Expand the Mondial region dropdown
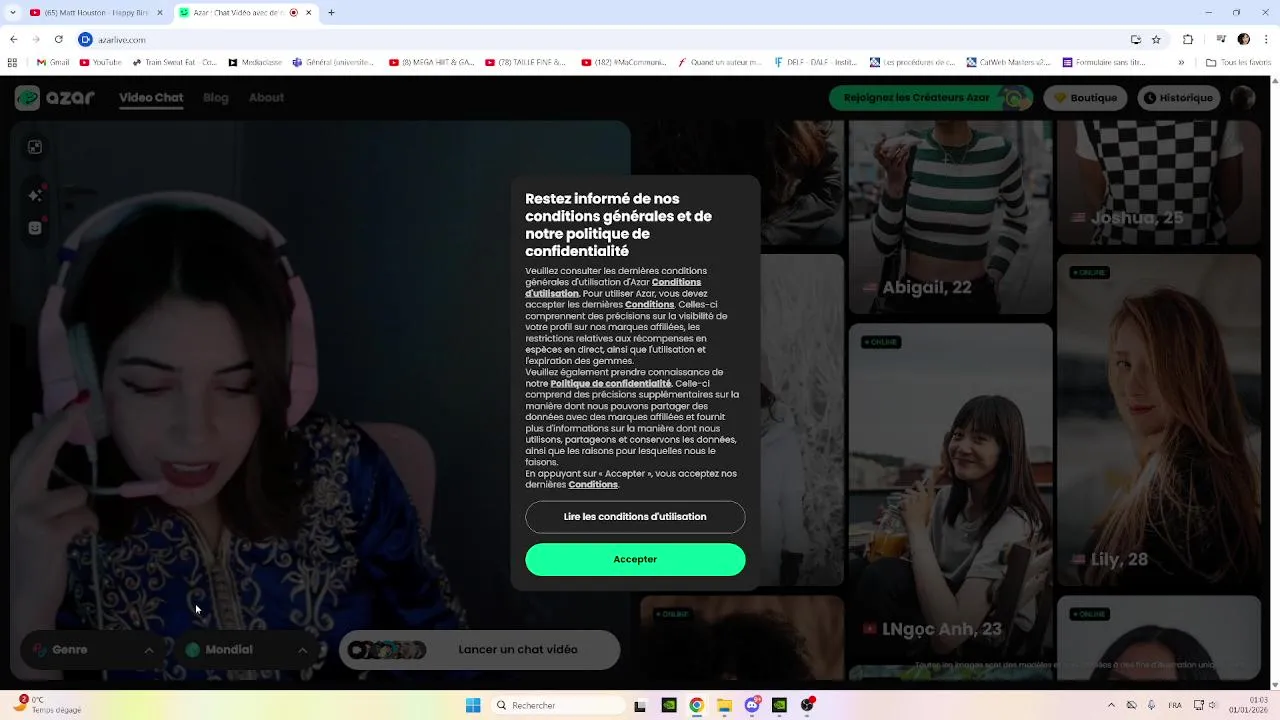1280x720 pixels. 246,650
